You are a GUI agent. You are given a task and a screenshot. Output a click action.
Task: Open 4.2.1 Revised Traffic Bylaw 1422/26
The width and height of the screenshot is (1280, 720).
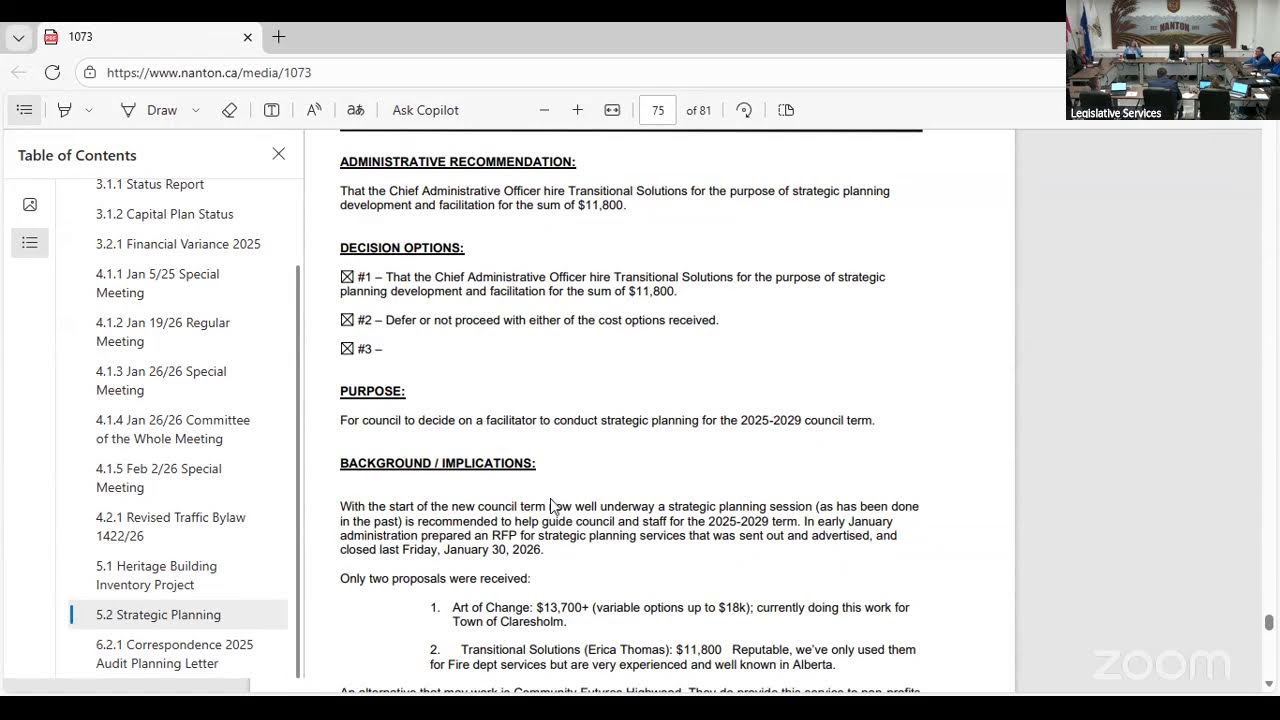click(x=171, y=527)
